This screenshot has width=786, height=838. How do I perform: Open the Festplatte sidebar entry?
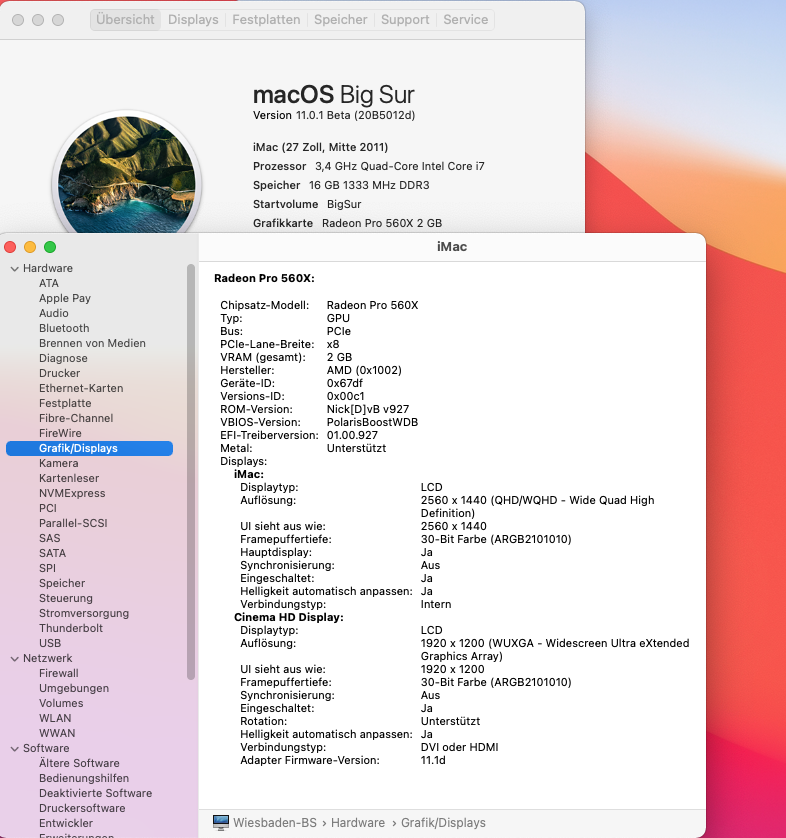coord(65,403)
